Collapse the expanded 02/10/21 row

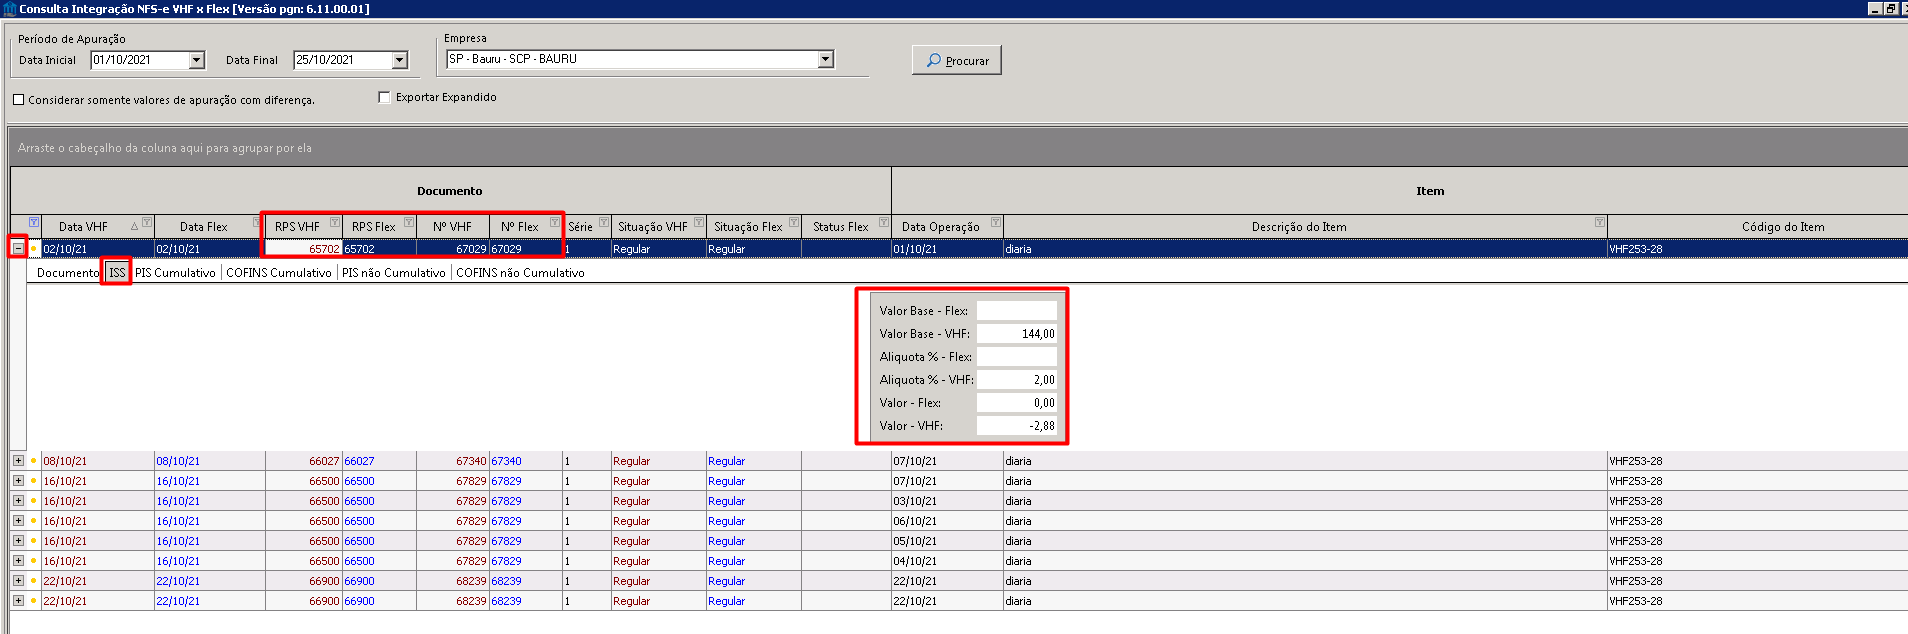[x=18, y=248]
